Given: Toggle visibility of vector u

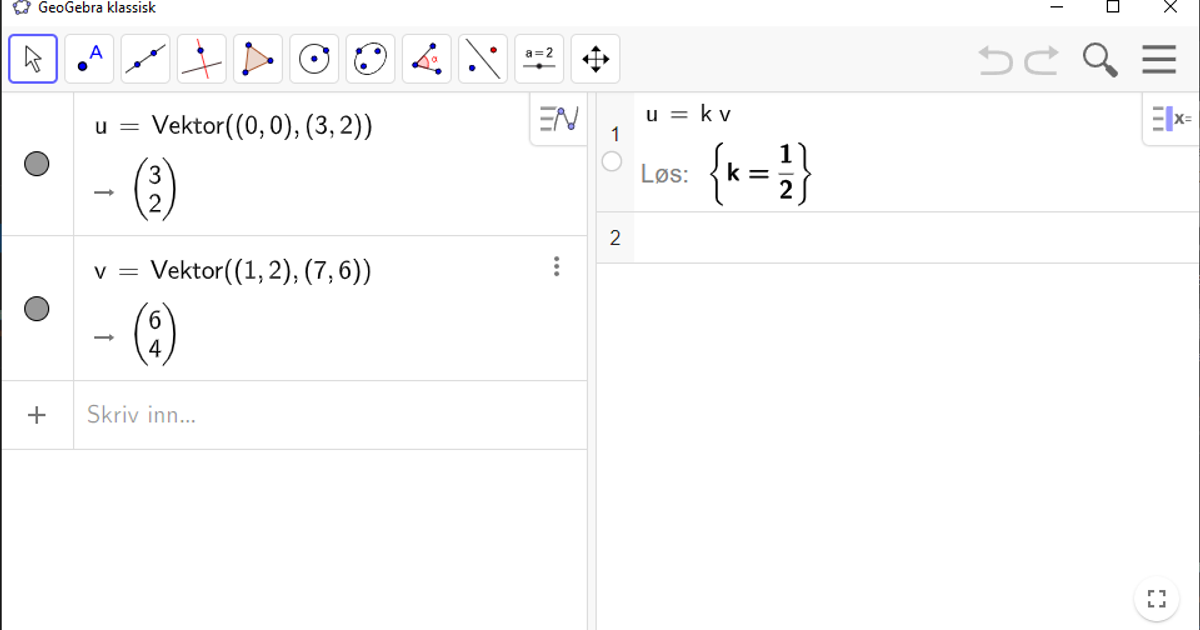Looking at the screenshot, I should [x=37, y=163].
